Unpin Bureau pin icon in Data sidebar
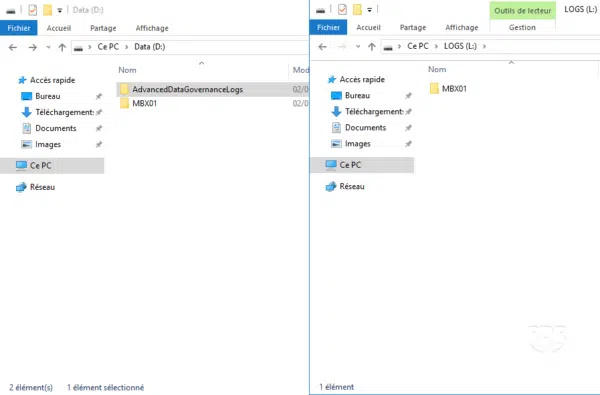Image resolution: width=600 pixels, height=395 pixels. (99, 96)
